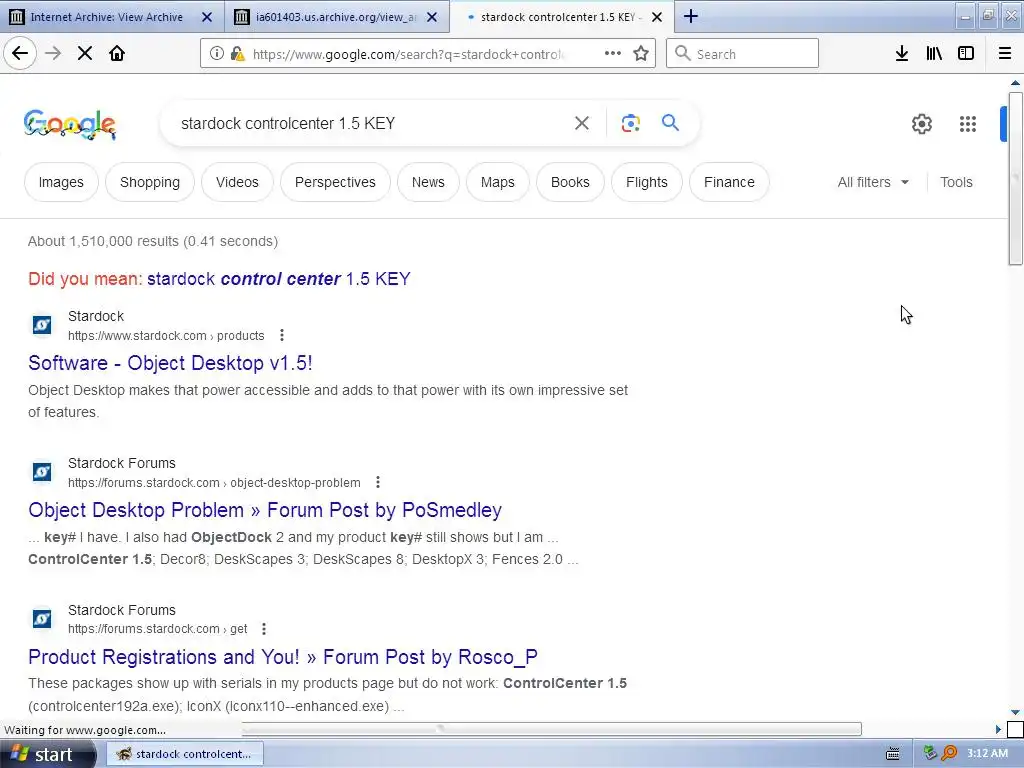Image resolution: width=1024 pixels, height=768 pixels.
Task: Open the Google apps grid
Action: point(968,124)
